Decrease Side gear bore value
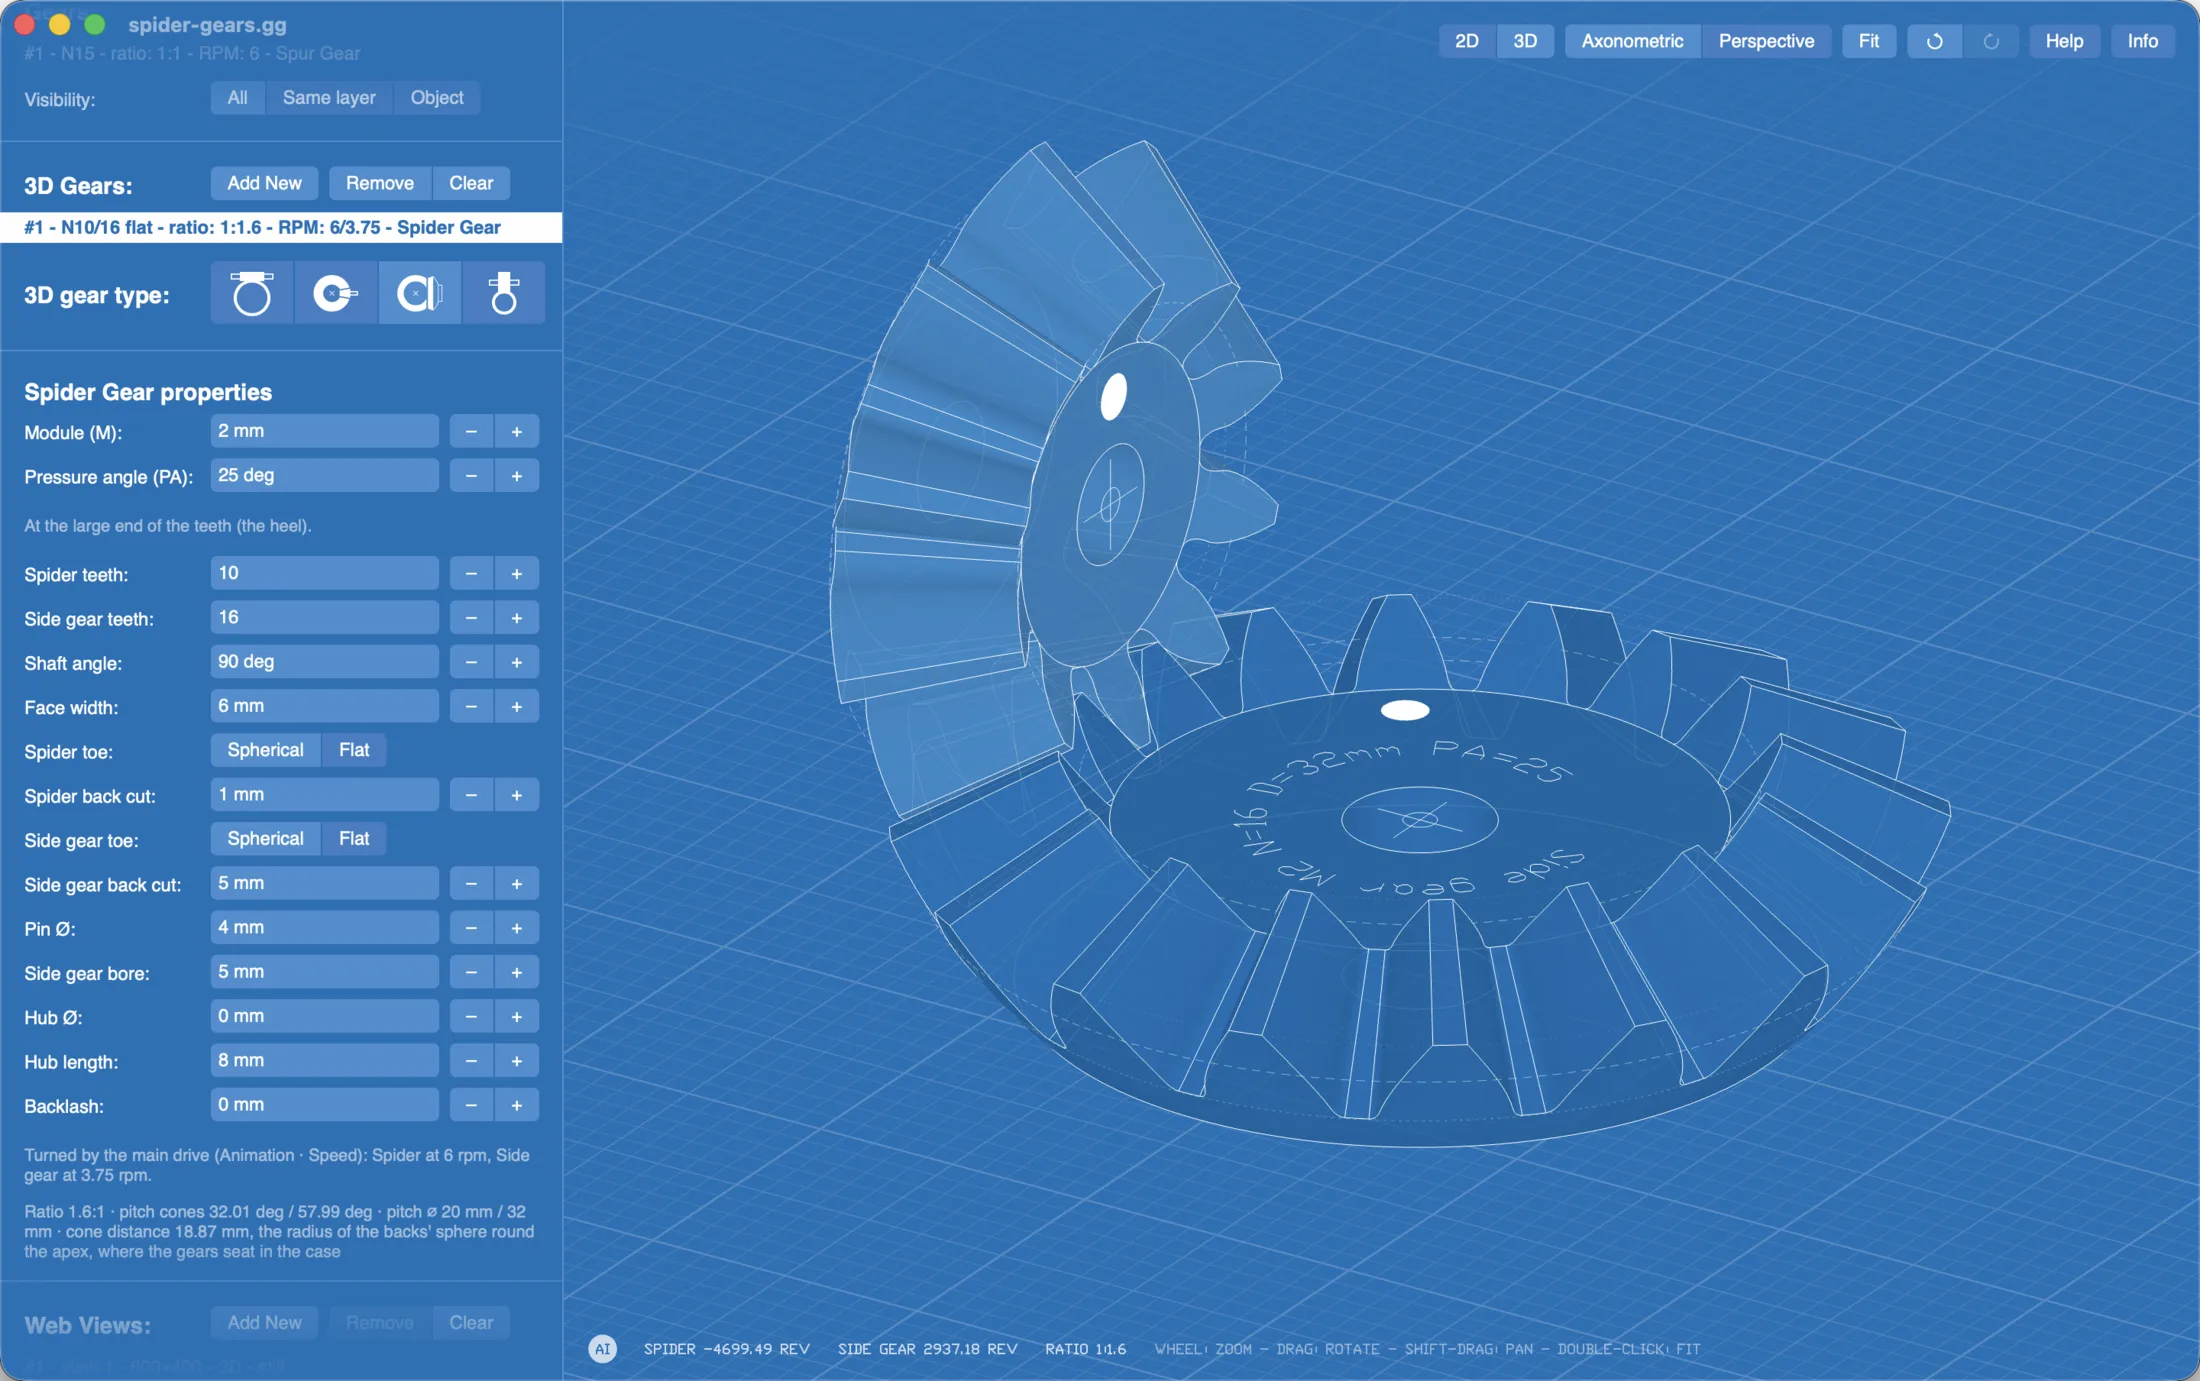The width and height of the screenshot is (2200, 1381). click(x=471, y=972)
